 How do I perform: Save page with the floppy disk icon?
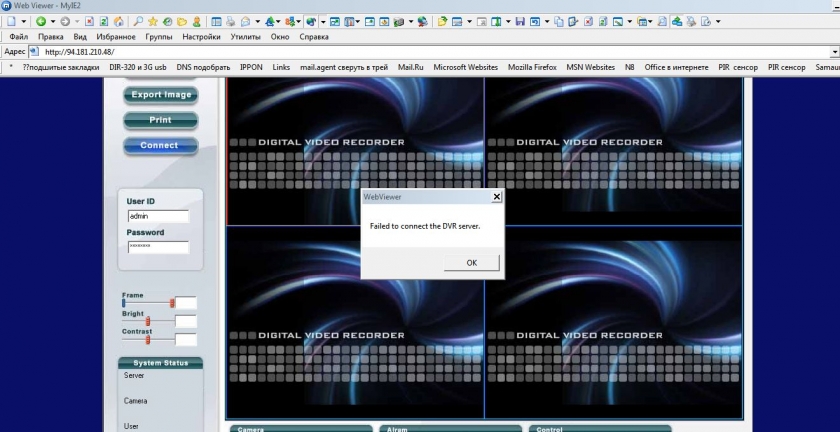tap(520, 21)
